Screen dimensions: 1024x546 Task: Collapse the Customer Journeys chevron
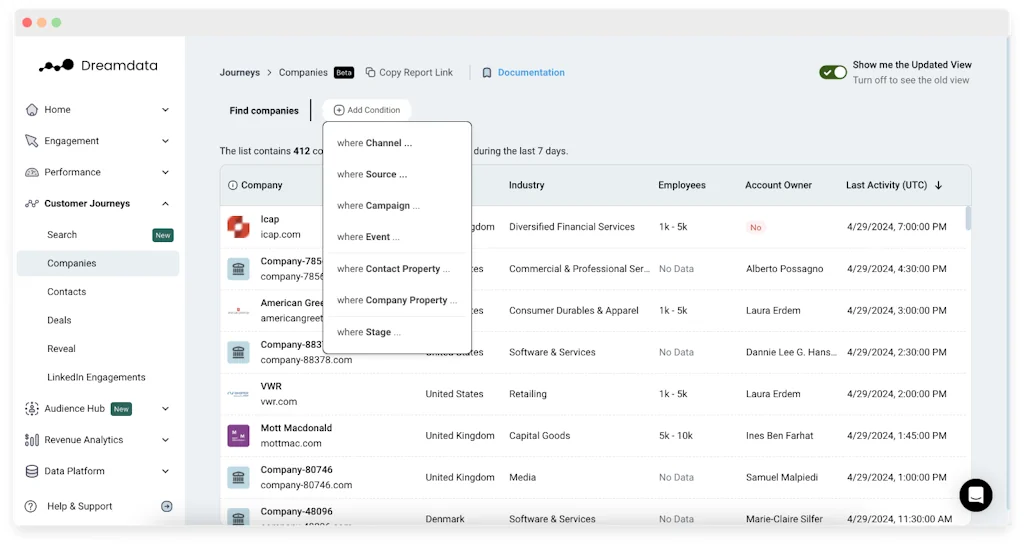click(165, 204)
